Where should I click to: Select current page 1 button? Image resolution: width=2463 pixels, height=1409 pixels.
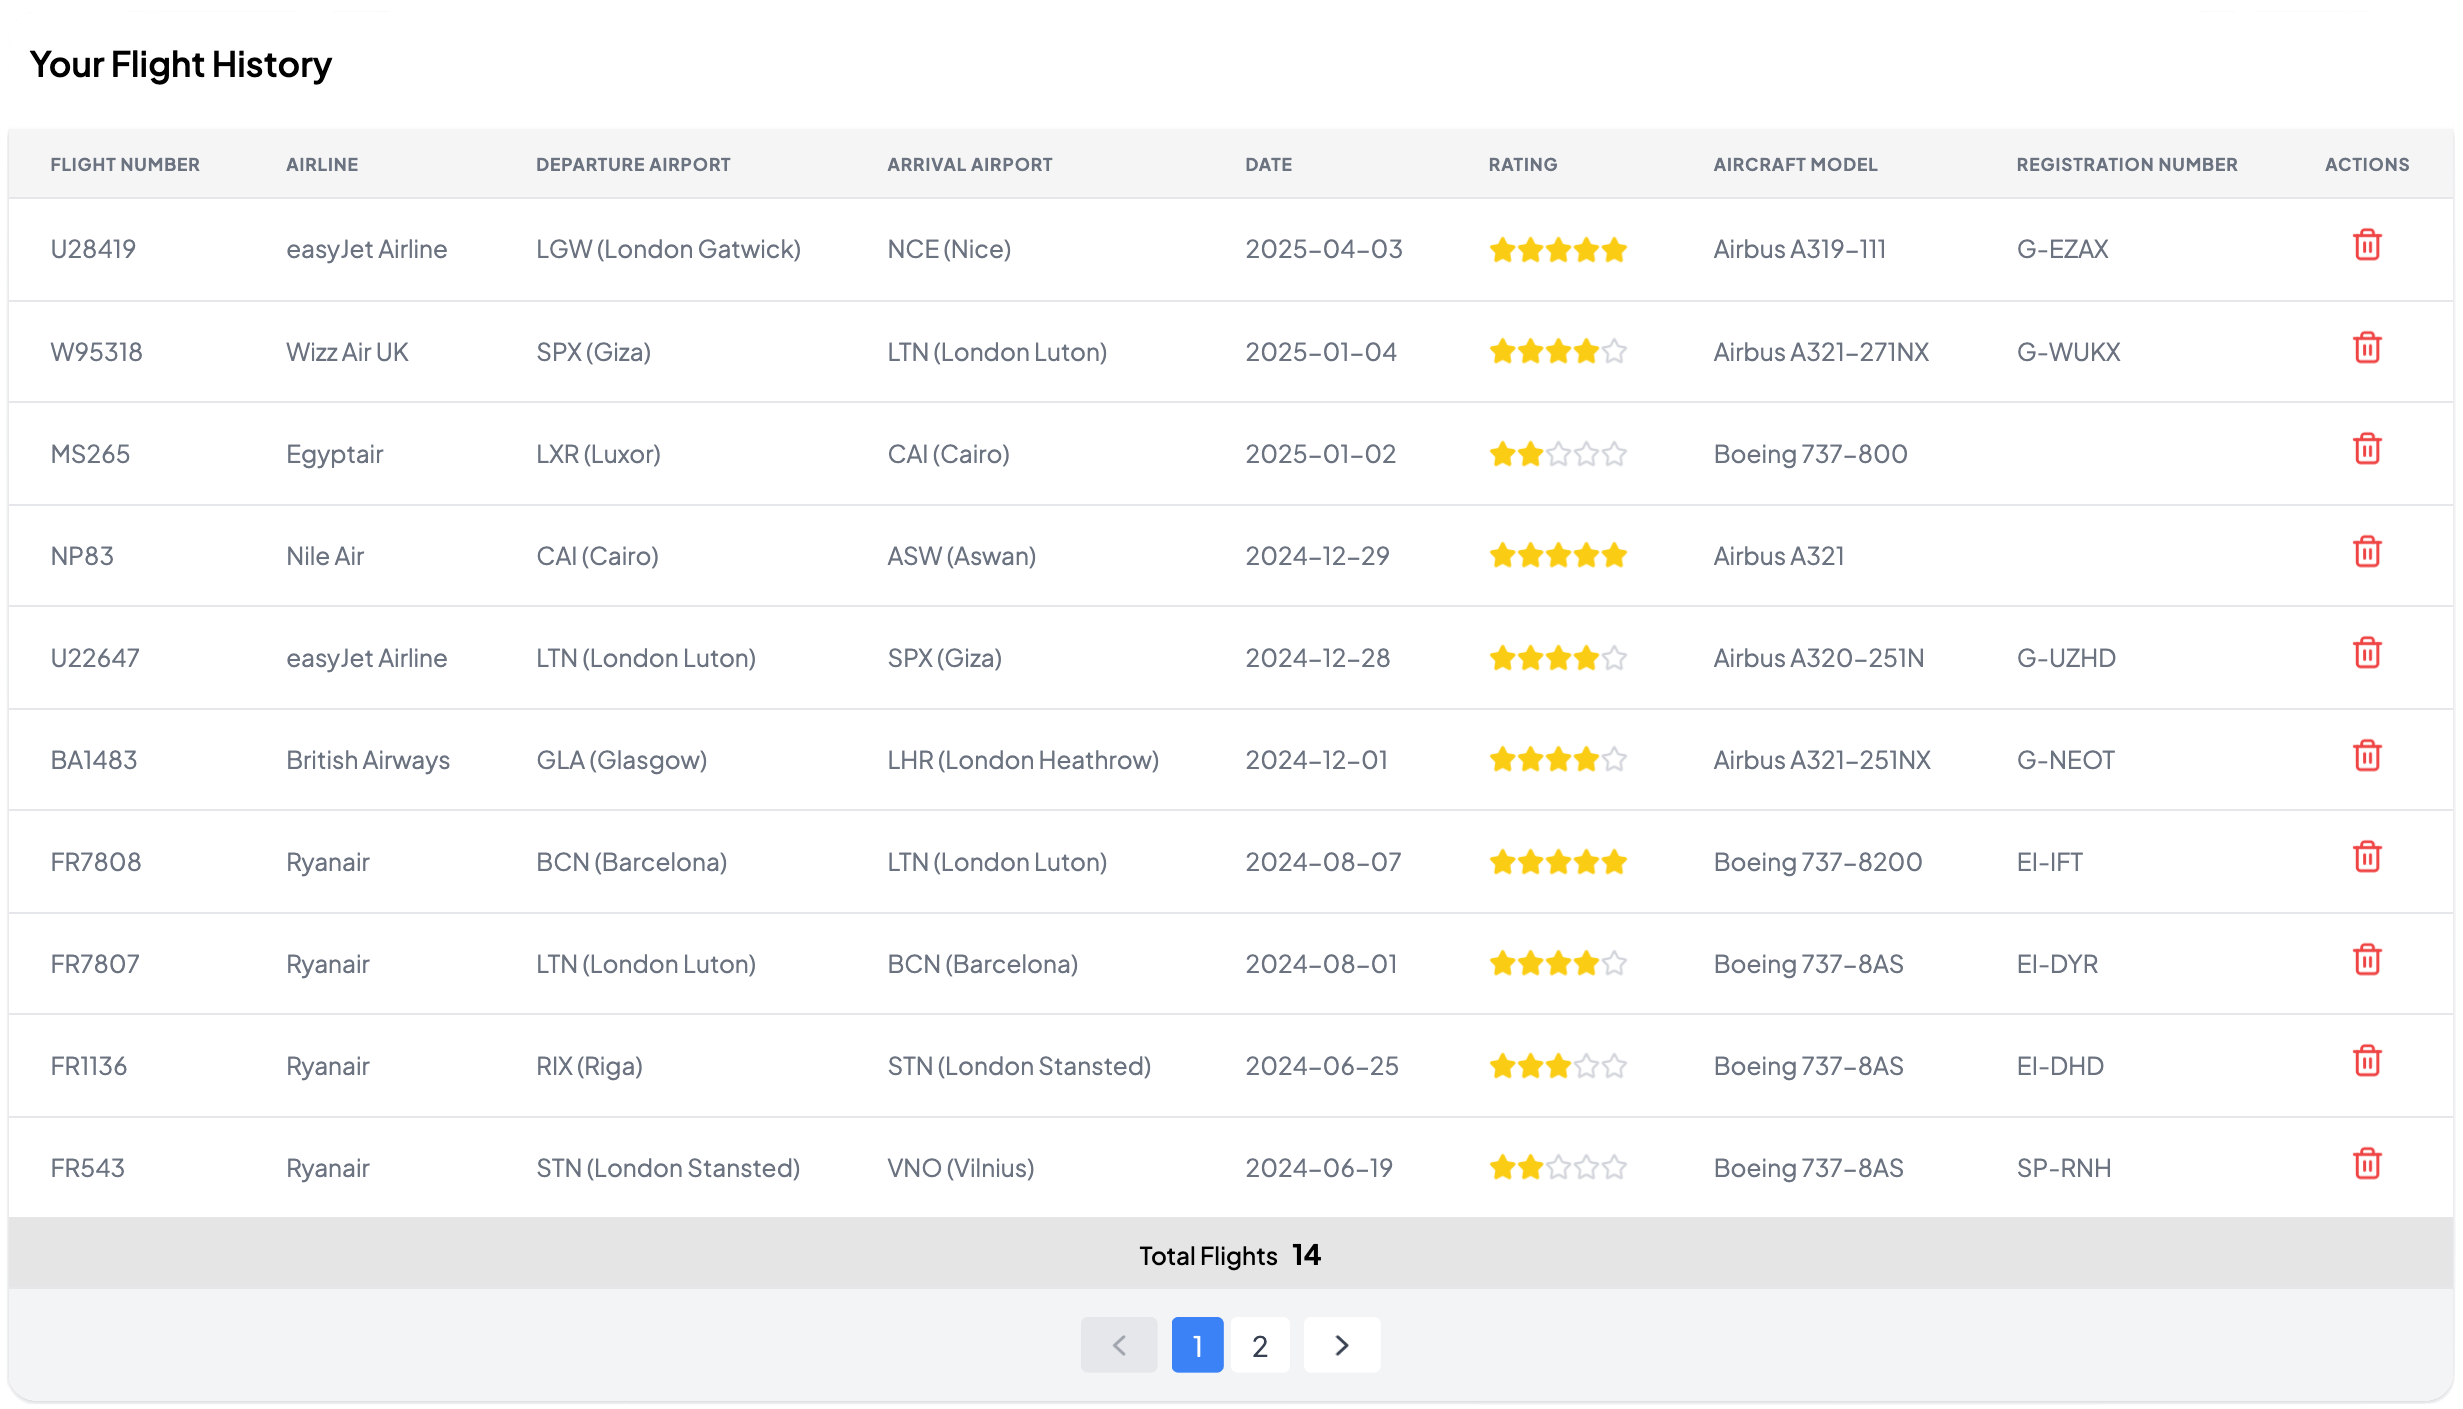coord(1197,1346)
